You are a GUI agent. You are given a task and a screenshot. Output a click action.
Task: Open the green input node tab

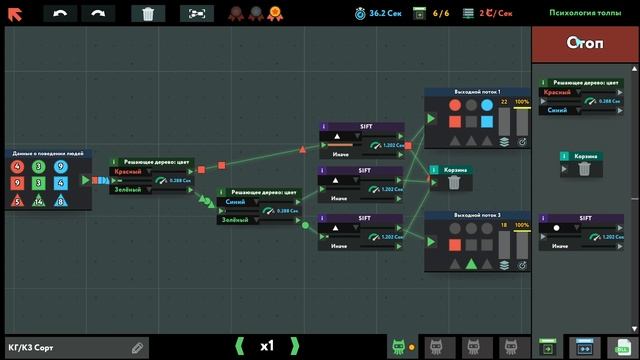547,347
